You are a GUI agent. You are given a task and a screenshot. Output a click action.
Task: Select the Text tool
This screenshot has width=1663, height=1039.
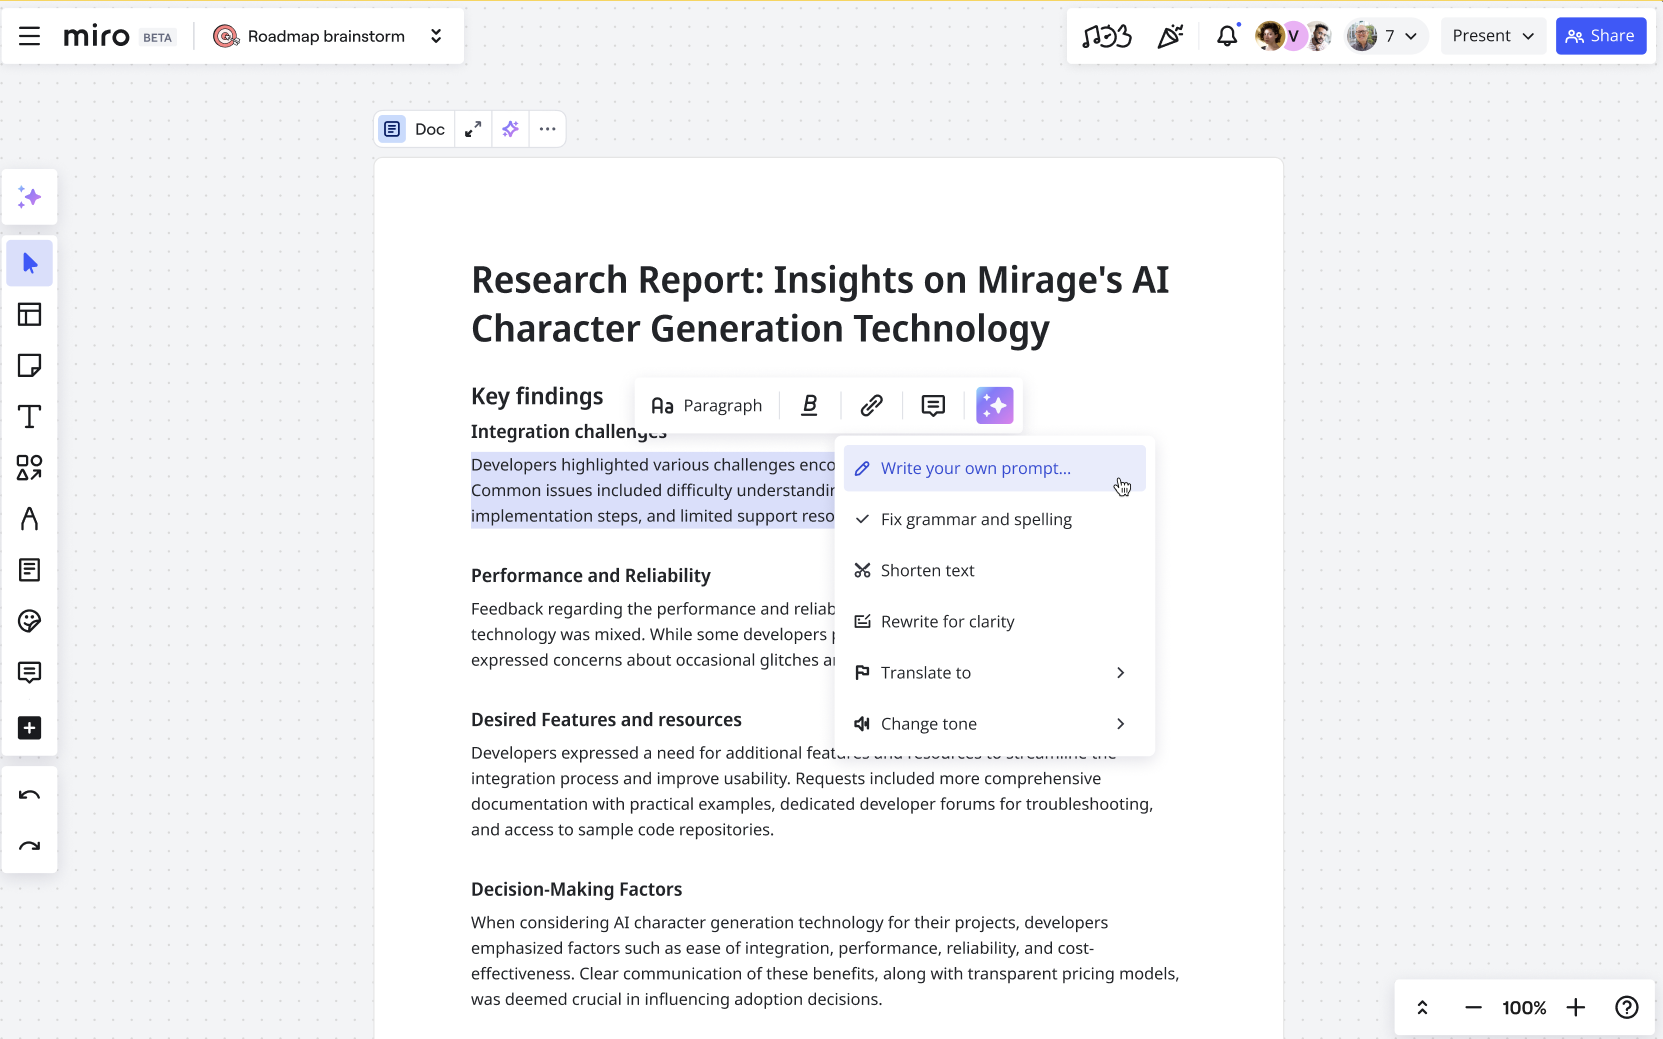[x=30, y=417]
